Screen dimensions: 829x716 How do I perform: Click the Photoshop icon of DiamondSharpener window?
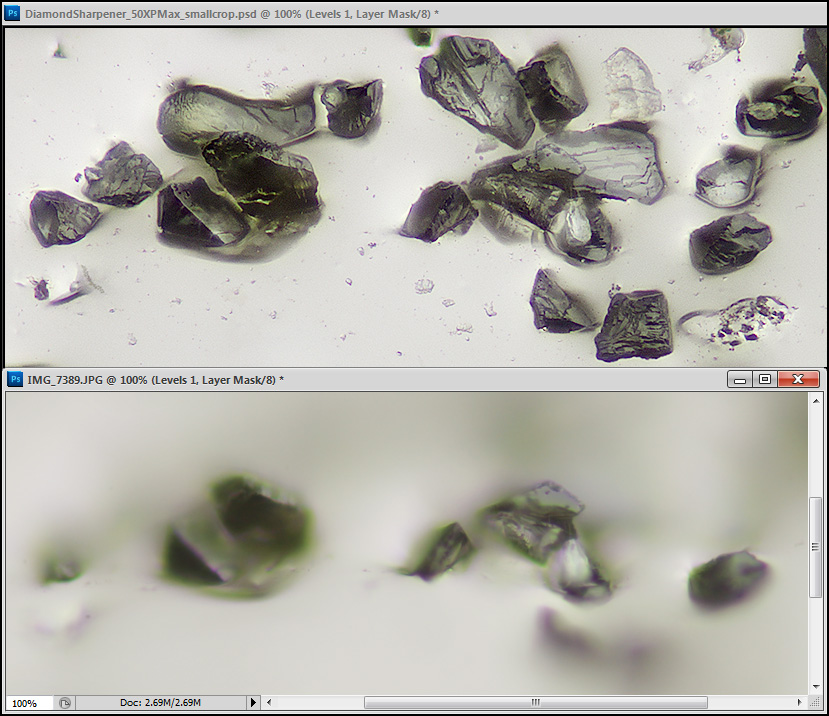tap(13, 13)
